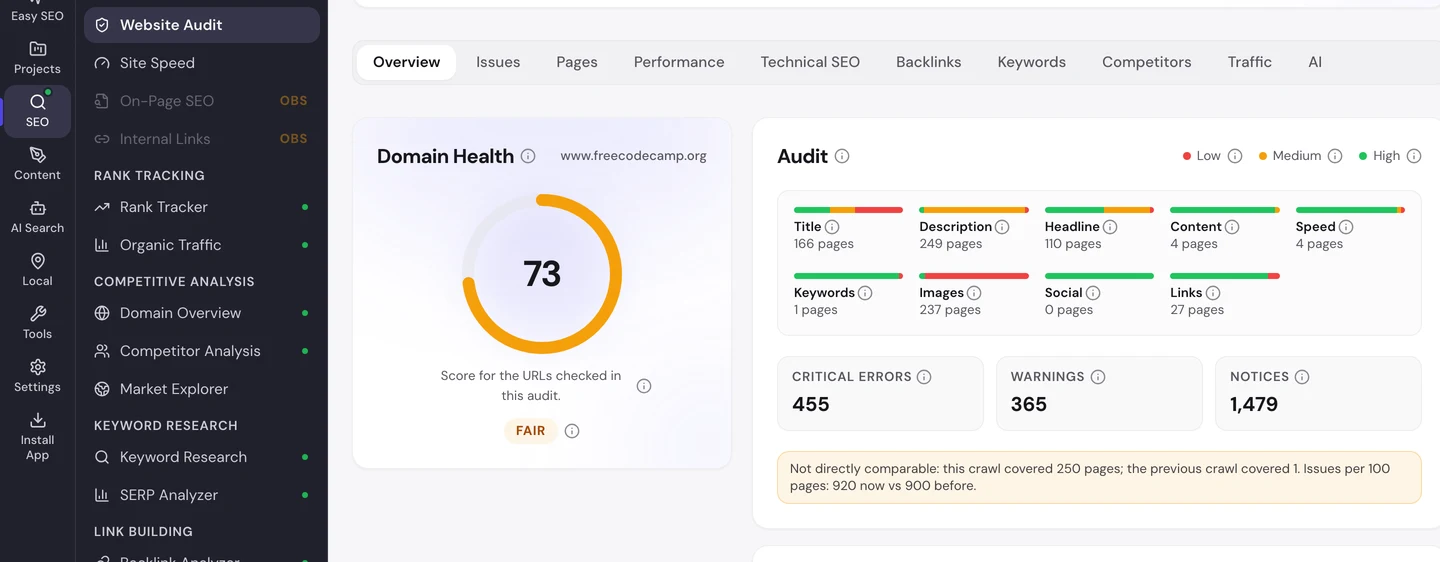Click info icon next to Speed metric
Viewport: 1440px width, 562px height.
[x=1346, y=227]
